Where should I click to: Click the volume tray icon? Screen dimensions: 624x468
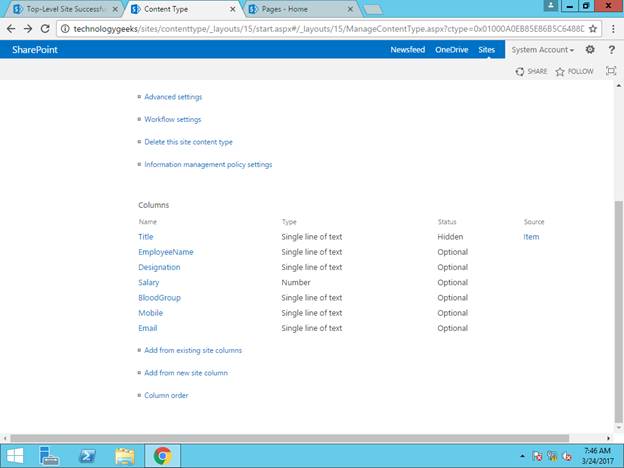567,456
